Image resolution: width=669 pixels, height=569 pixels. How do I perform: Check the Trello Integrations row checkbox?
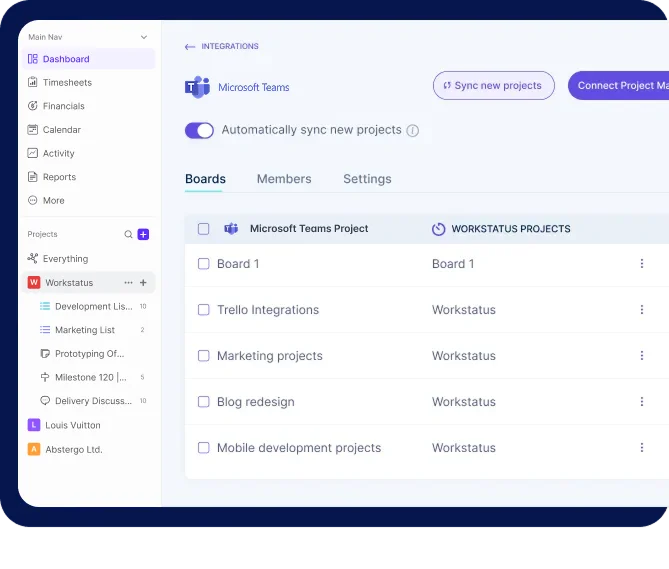point(204,310)
